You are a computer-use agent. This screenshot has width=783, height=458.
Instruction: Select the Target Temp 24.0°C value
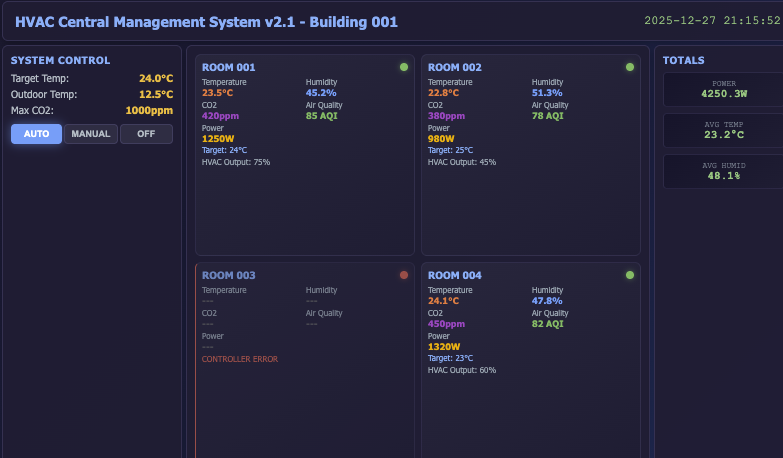156,78
